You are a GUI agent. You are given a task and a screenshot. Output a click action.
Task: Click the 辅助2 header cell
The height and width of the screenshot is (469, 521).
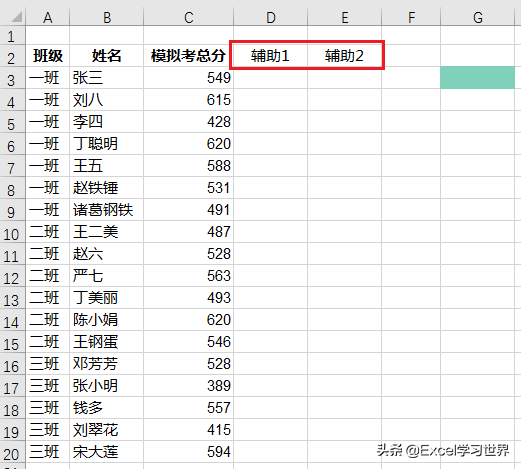click(x=345, y=56)
